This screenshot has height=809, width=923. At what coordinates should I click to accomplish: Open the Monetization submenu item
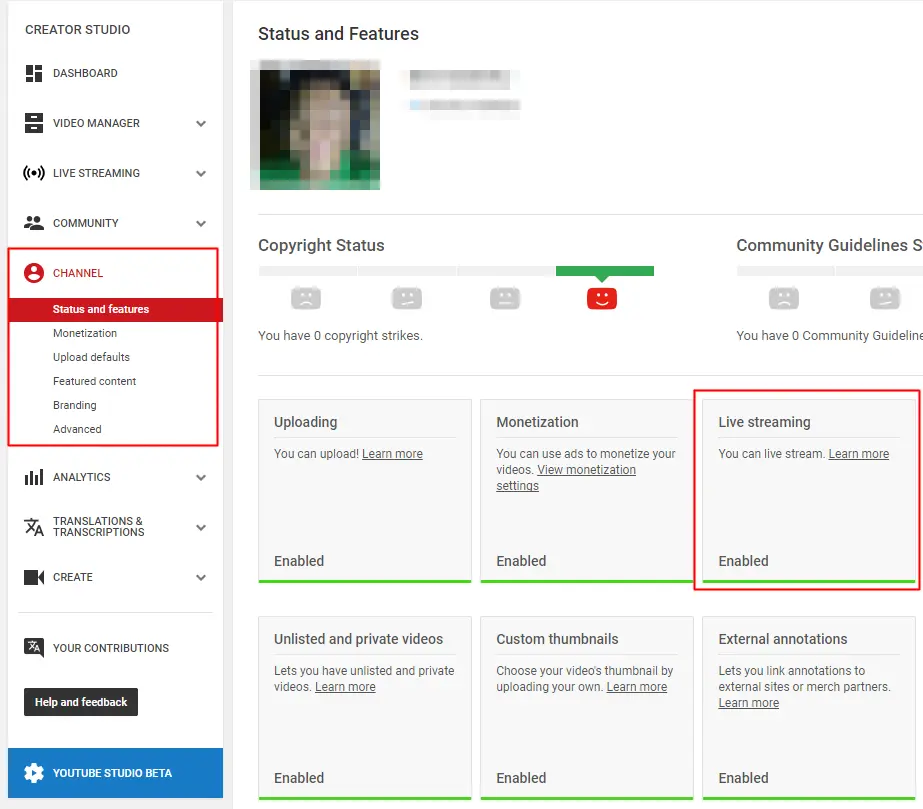[85, 333]
